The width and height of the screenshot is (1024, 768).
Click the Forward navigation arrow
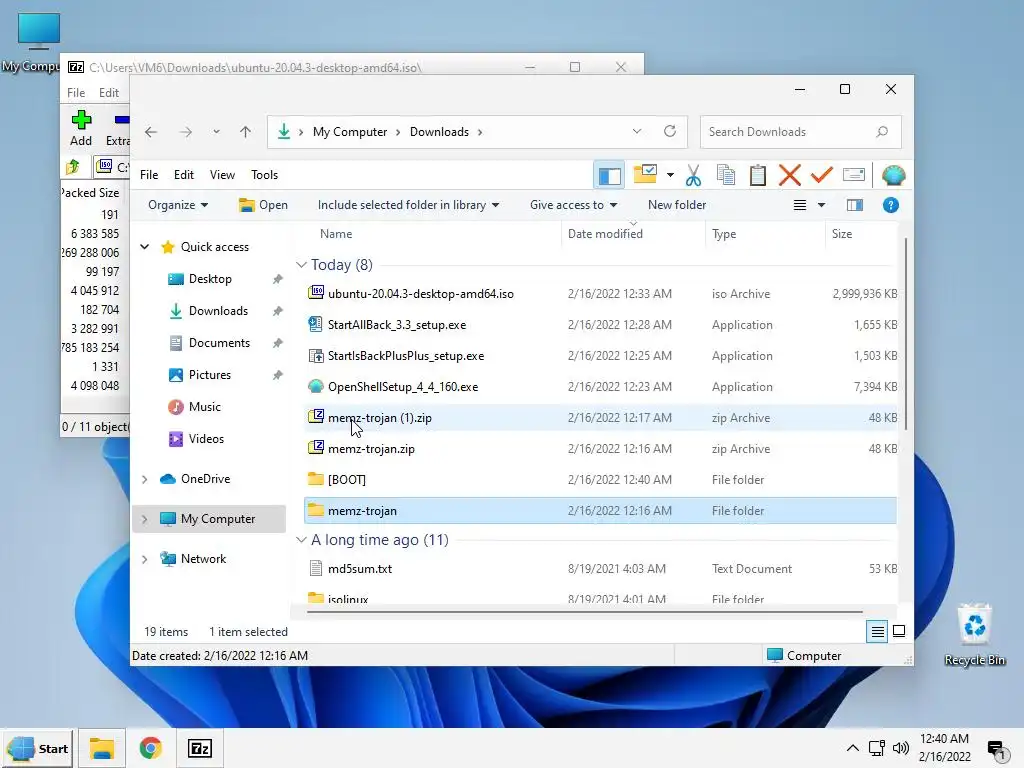click(186, 132)
